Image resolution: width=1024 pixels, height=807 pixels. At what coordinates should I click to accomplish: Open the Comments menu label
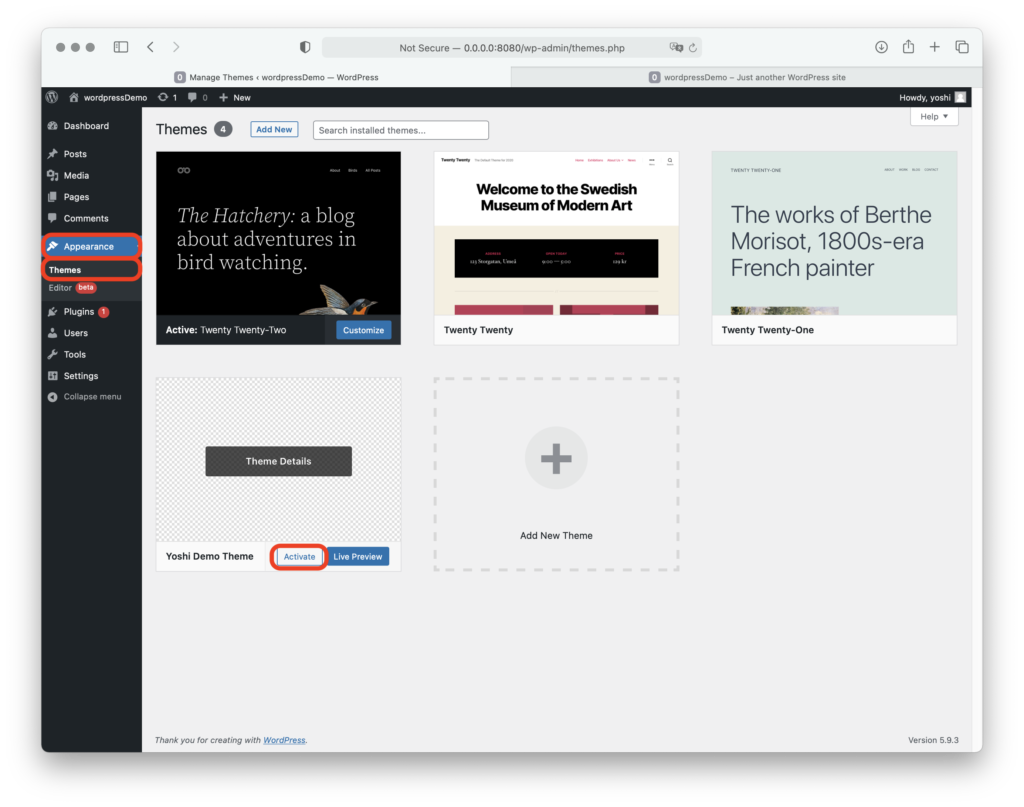(x=86, y=219)
